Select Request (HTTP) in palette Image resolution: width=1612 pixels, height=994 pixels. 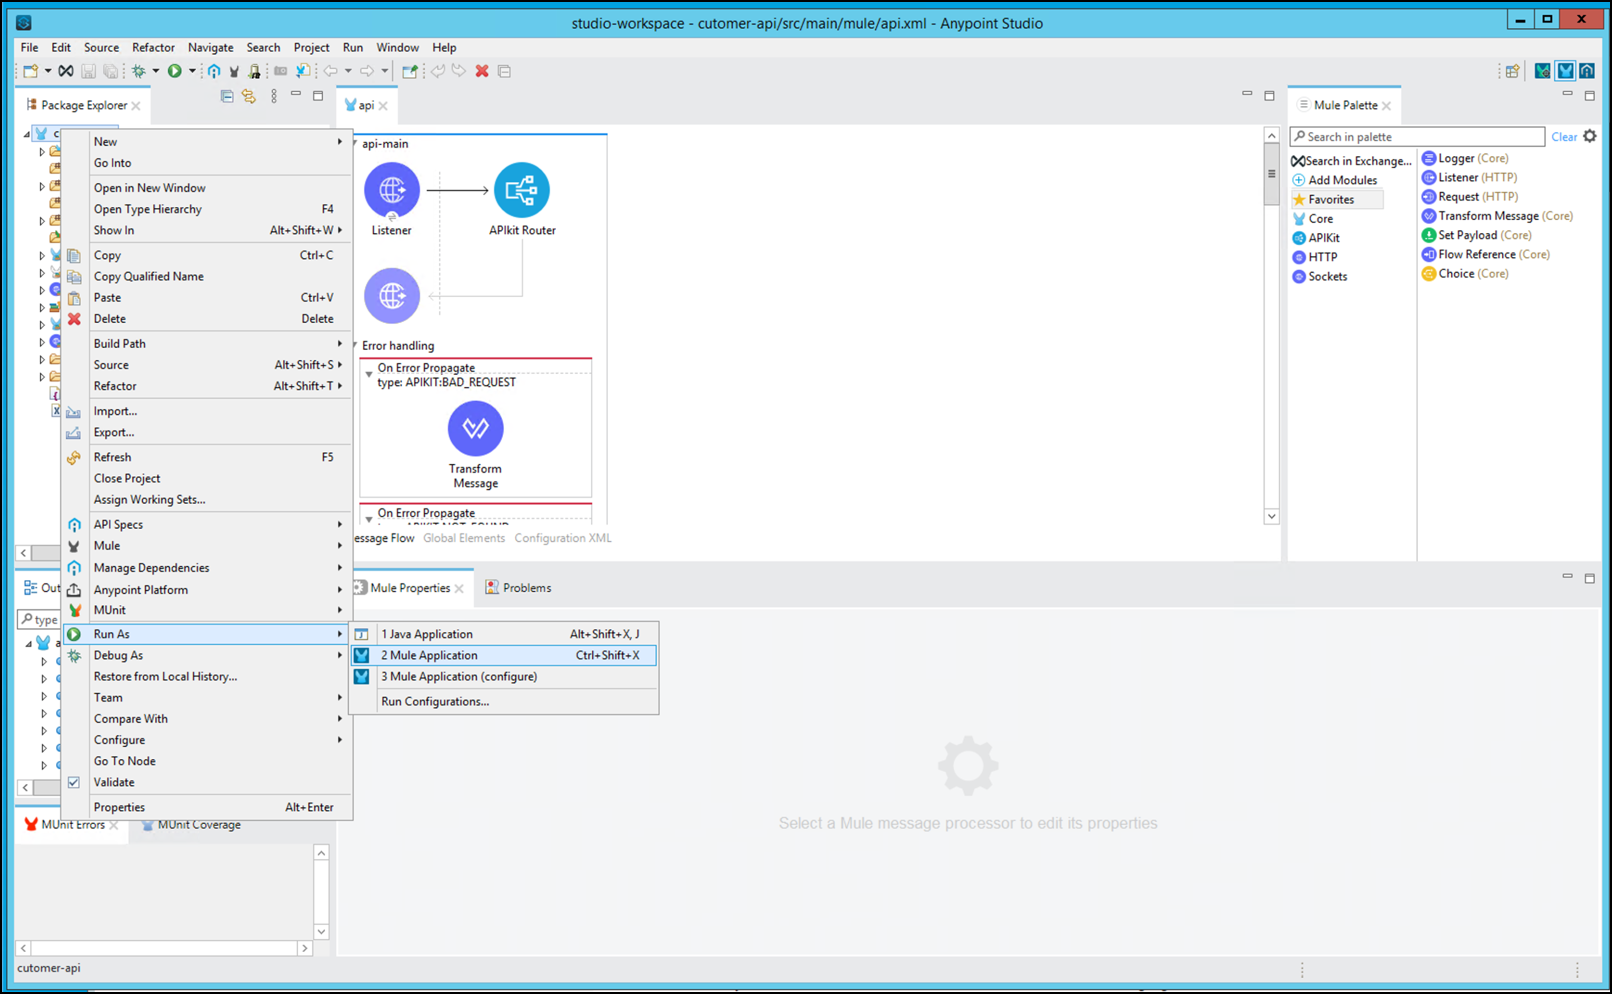click(1470, 196)
